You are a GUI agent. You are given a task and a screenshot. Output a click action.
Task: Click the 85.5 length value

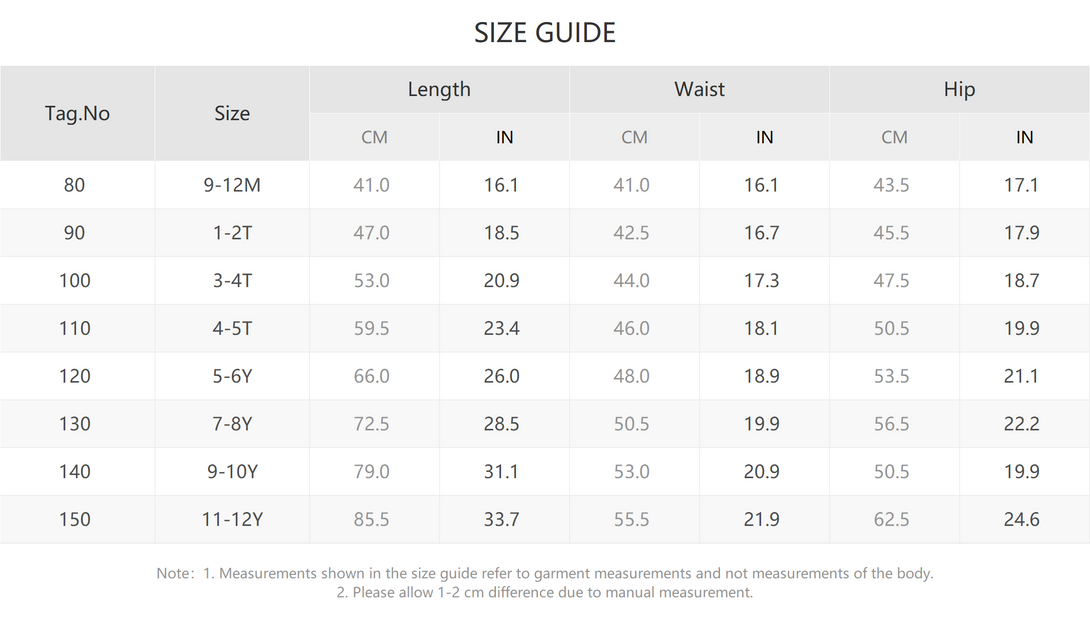point(372,519)
